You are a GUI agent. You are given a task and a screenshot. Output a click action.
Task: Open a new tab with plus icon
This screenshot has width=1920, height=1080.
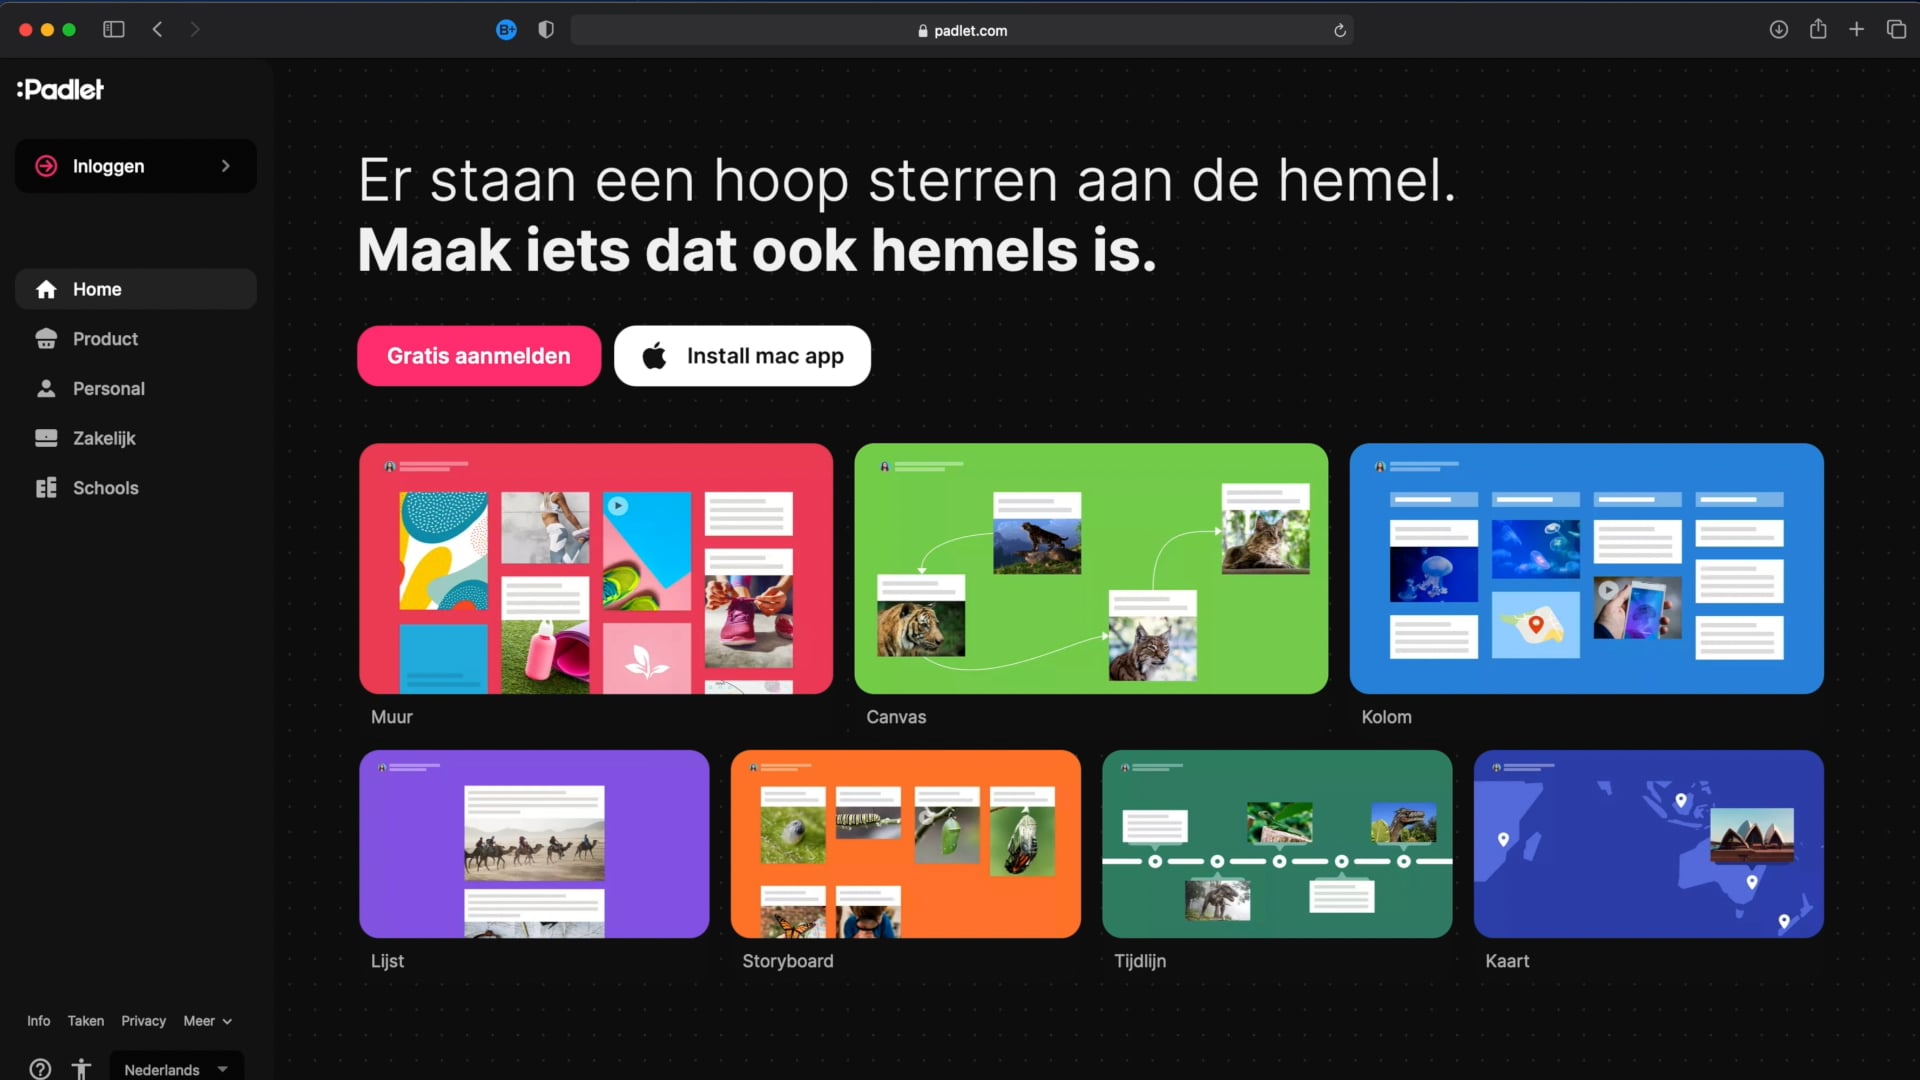[x=1857, y=30]
